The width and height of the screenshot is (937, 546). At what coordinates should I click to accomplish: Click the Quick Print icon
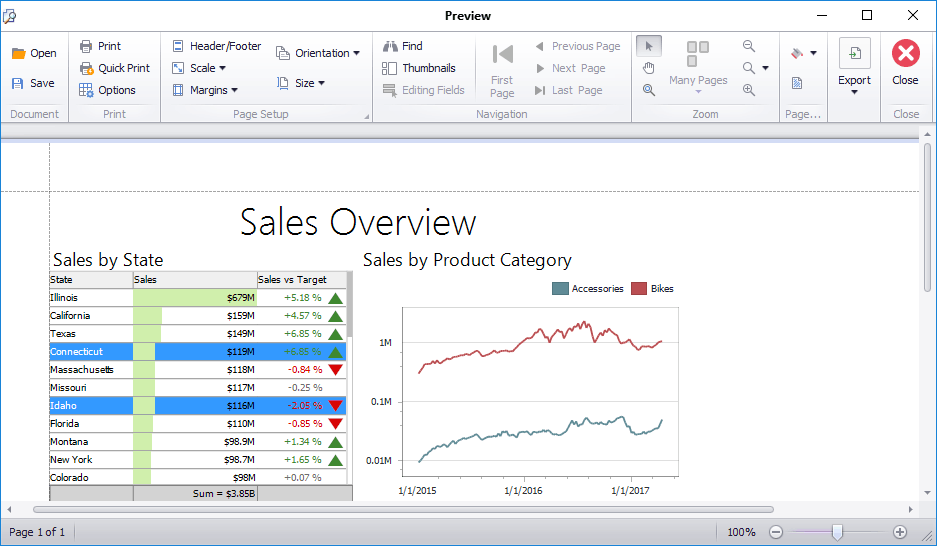pos(86,68)
